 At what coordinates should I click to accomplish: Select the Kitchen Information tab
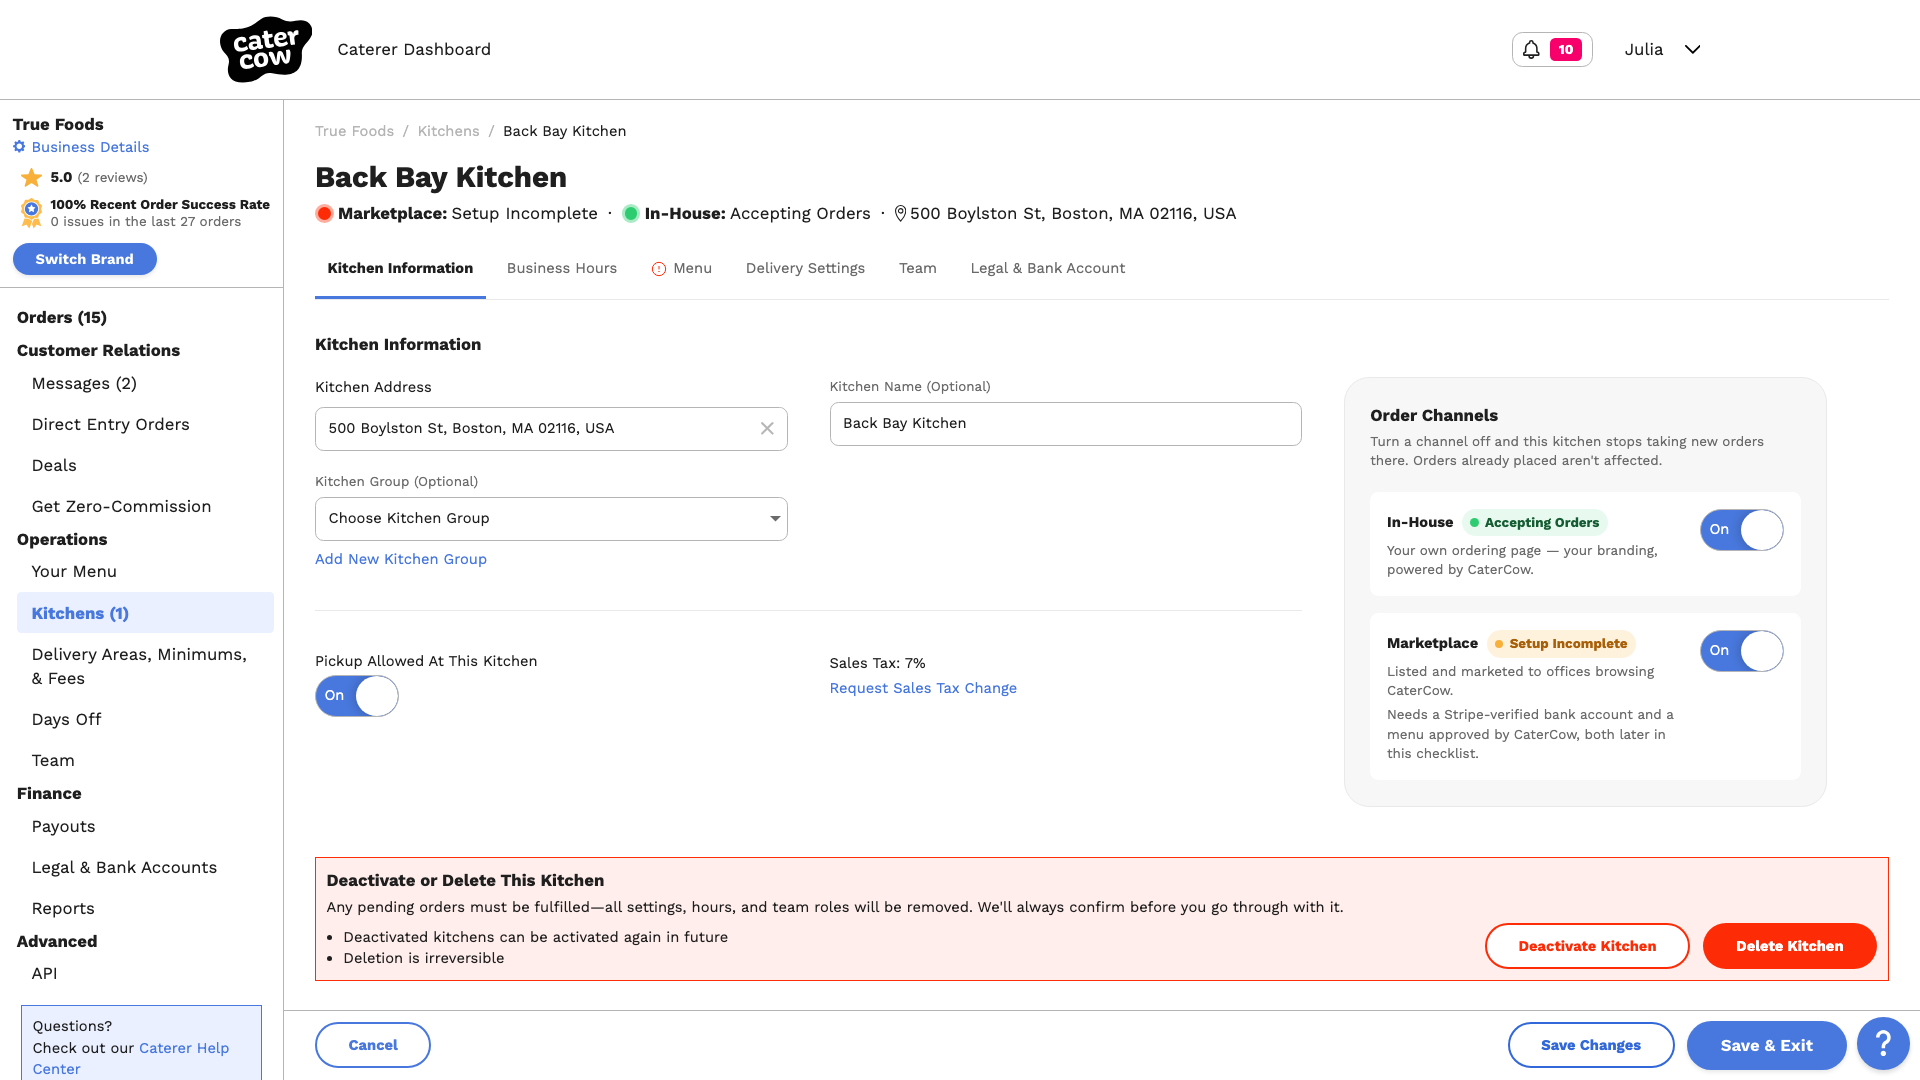[x=400, y=268]
